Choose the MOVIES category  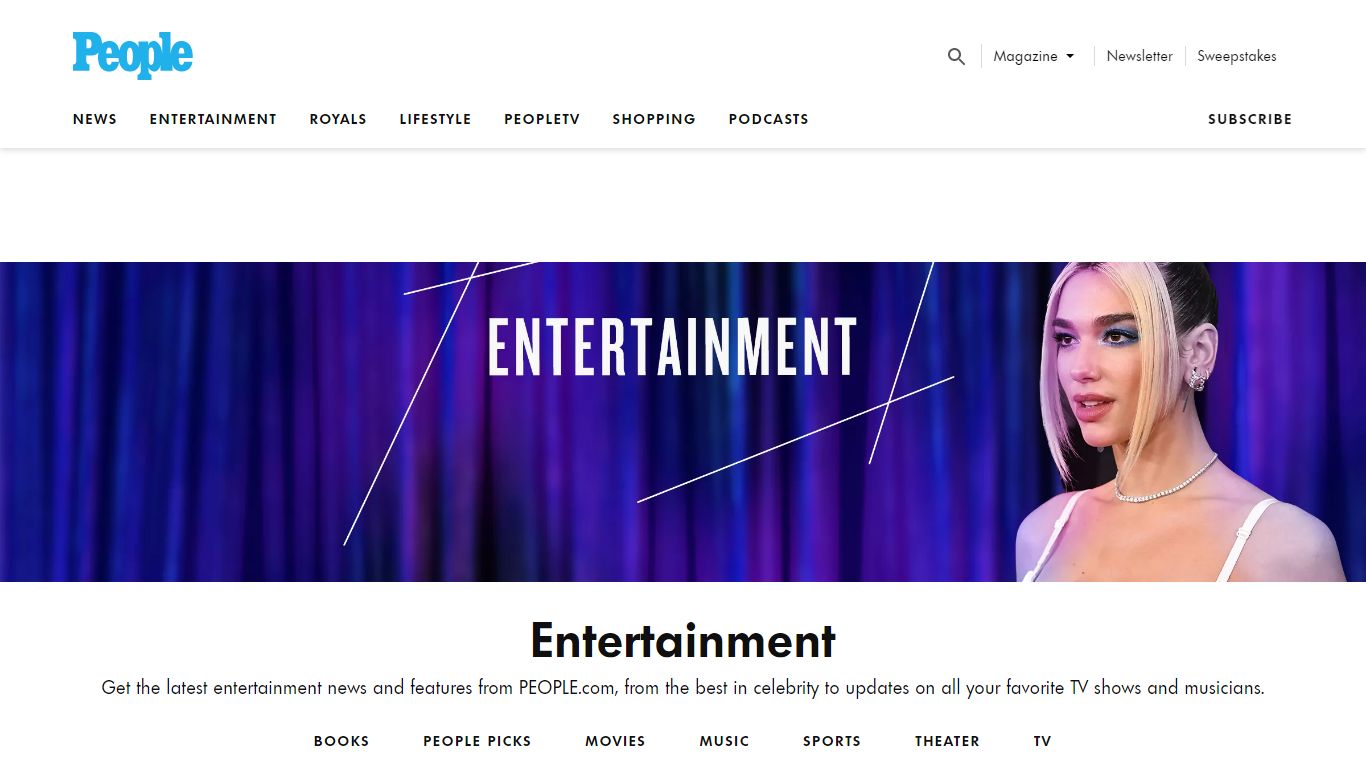(x=615, y=741)
